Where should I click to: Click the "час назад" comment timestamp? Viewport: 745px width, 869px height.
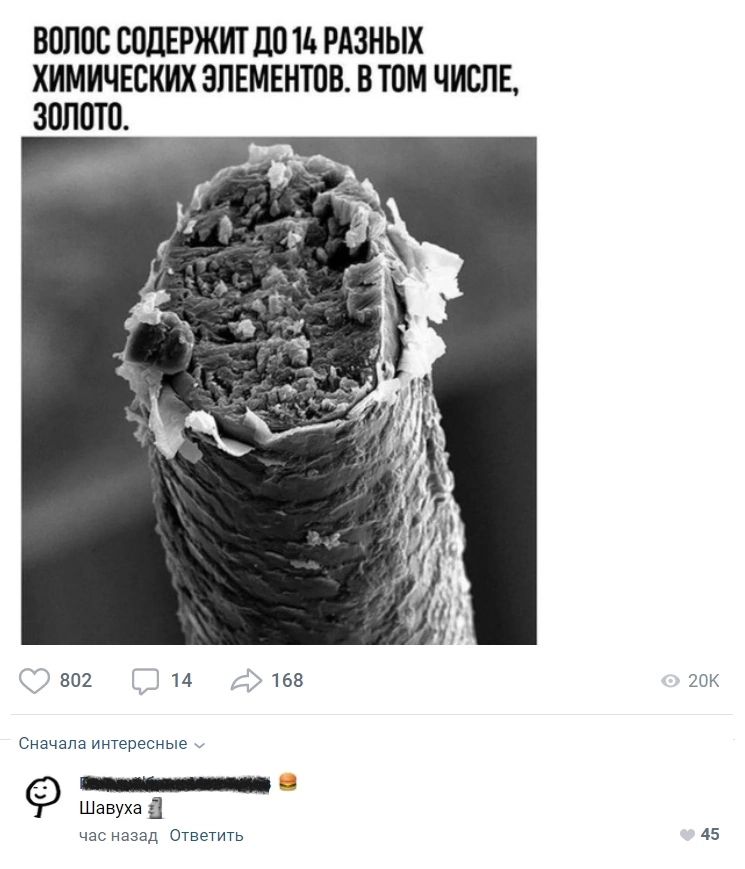pyautogui.click(x=118, y=835)
